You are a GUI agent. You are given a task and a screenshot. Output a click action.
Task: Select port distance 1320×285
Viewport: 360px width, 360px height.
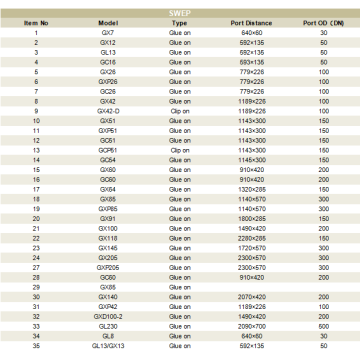tap(252, 189)
